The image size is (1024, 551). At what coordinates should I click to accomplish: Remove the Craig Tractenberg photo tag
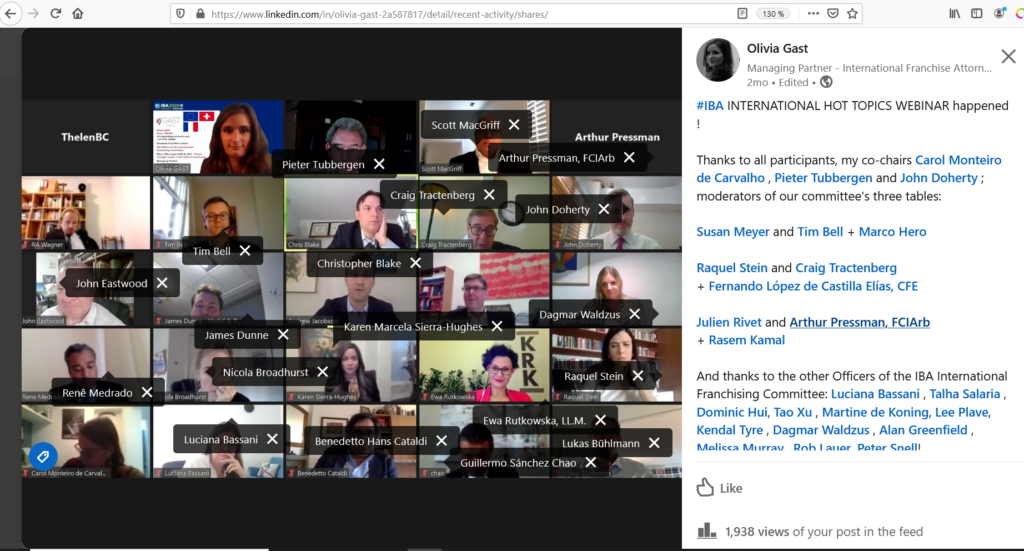click(x=489, y=195)
